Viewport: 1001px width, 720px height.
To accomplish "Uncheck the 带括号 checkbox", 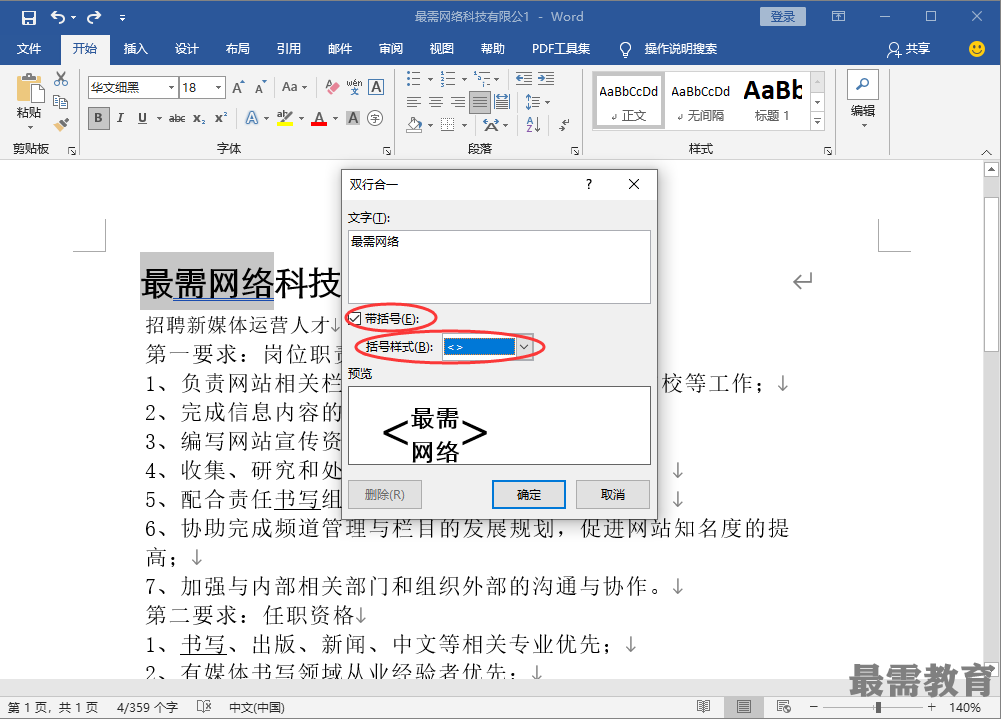I will [x=355, y=318].
